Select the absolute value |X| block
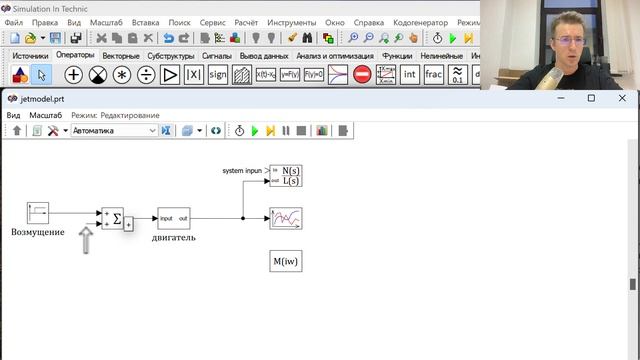 click(194, 75)
